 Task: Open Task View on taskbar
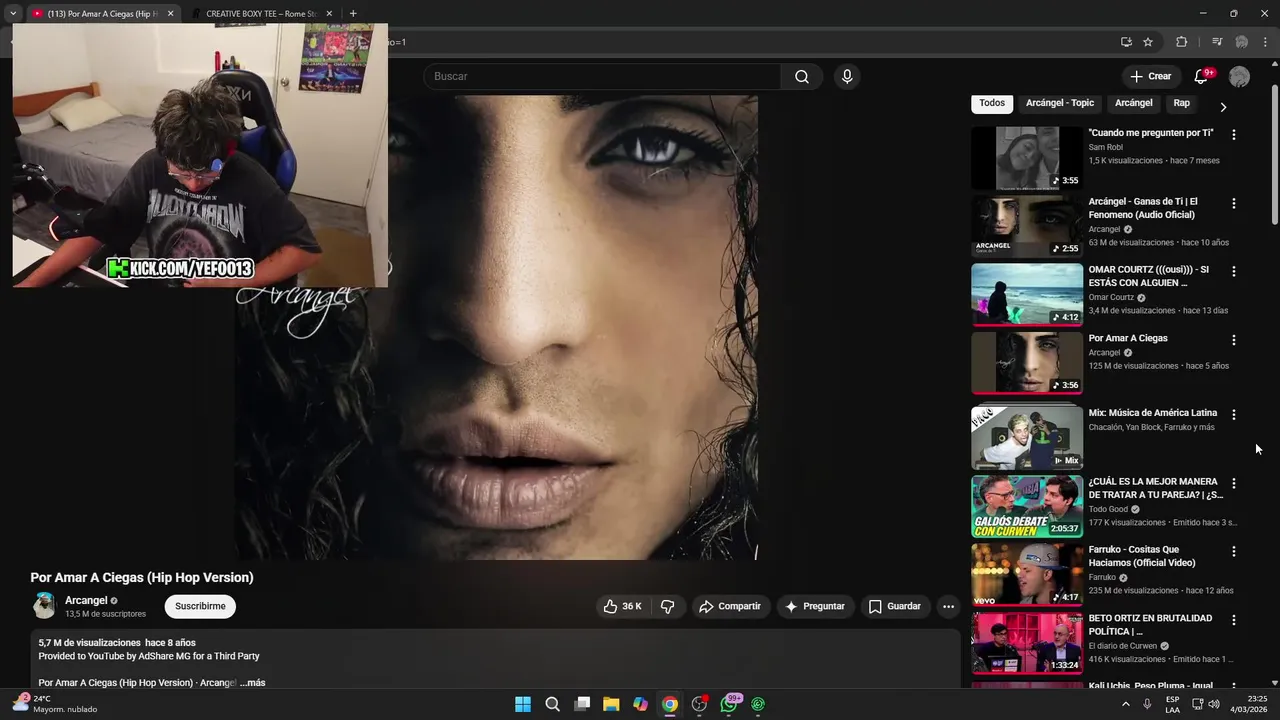coord(582,704)
